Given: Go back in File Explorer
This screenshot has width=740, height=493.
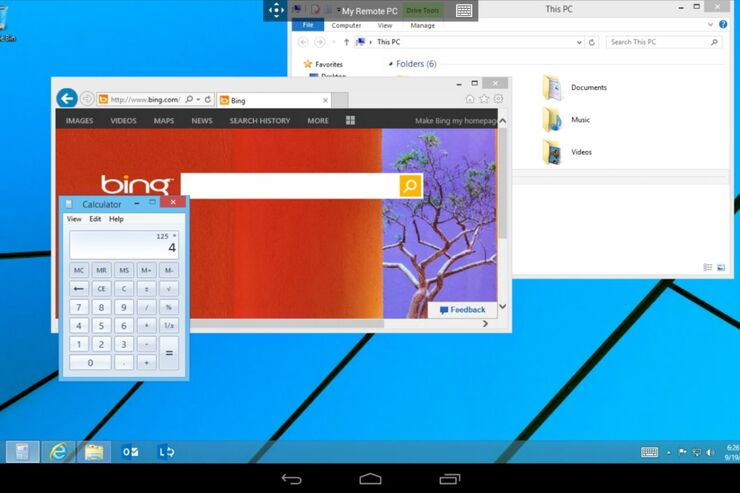Looking at the screenshot, I should 303,42.
